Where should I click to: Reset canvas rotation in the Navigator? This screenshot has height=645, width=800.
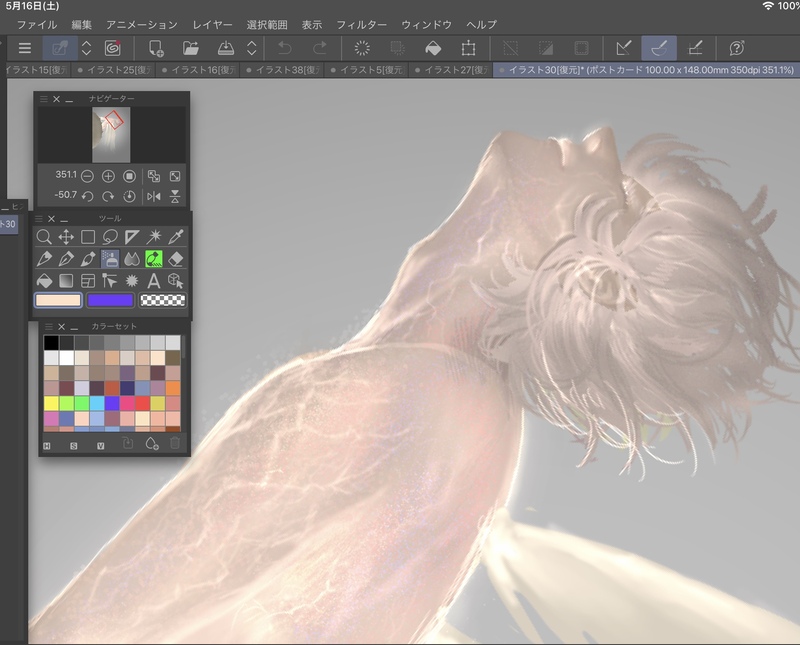click(x=129, y=196)
